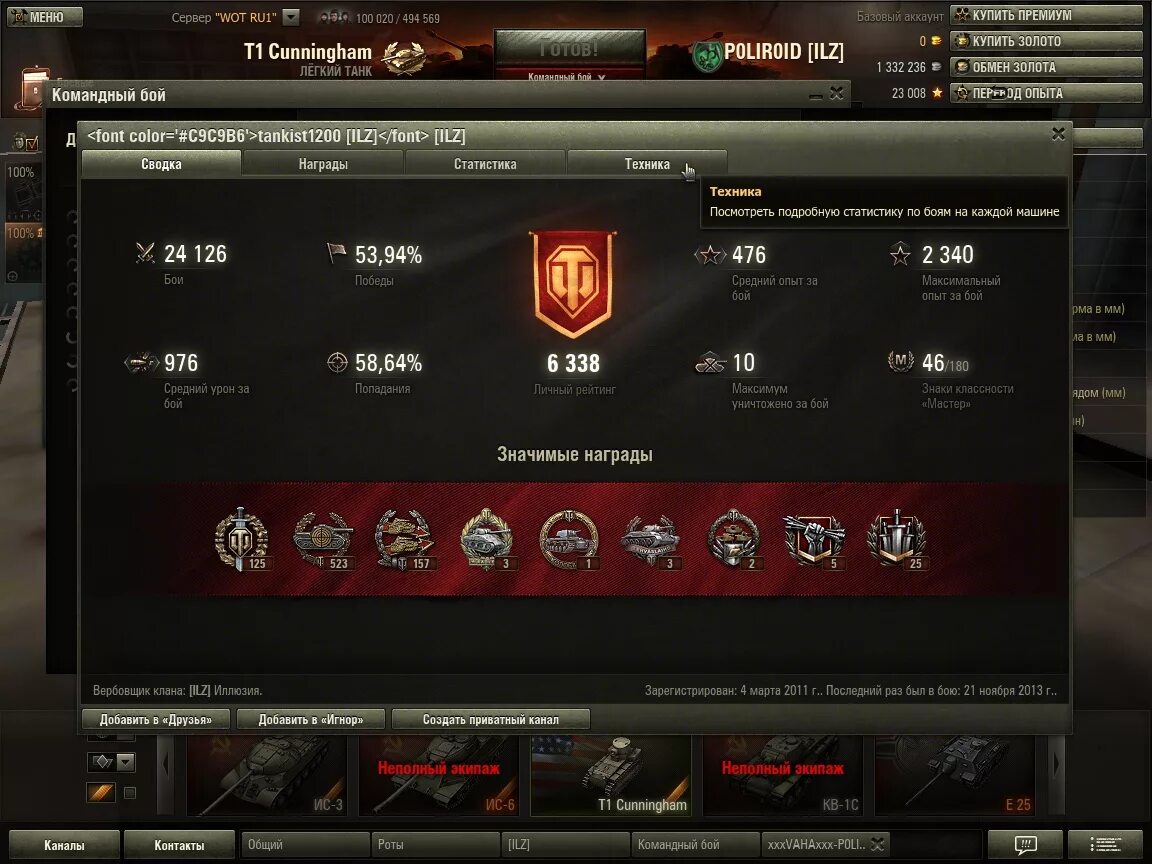Switch to the Техника tab
The image size is (1152, 864).
[x=647, y=164]
